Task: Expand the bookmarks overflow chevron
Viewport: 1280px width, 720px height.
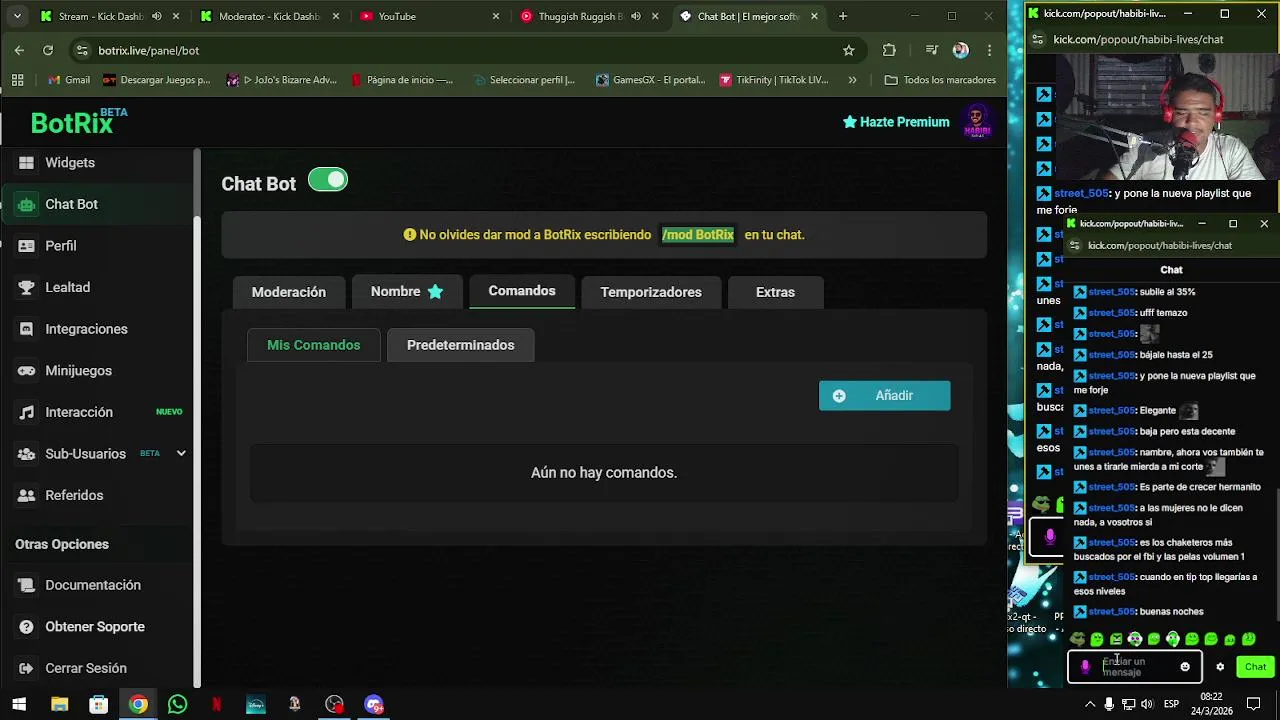Action: tap(852, 80)
